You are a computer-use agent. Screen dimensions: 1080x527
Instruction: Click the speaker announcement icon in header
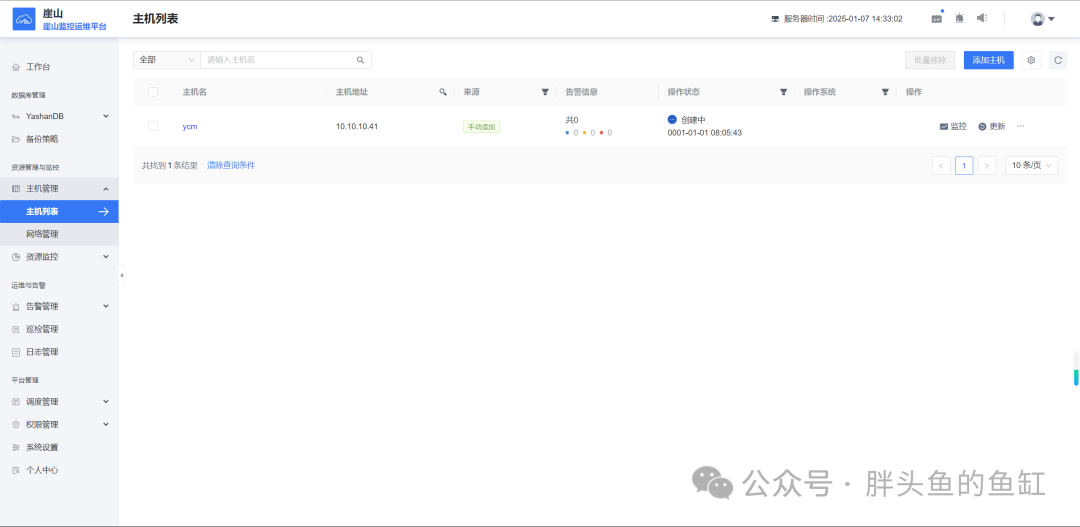point(982,18)
